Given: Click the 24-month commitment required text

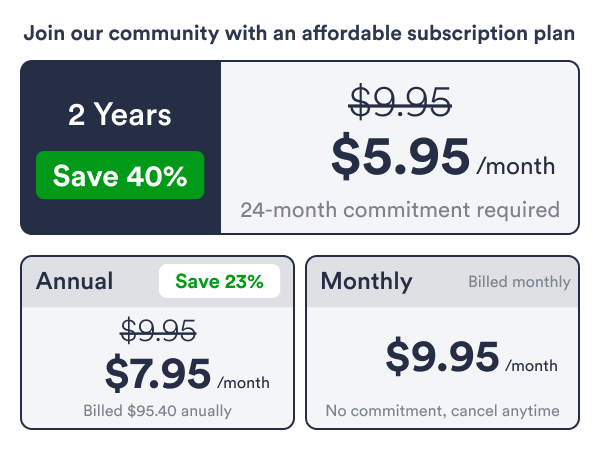Looking at the screenshot, I should click(400, 210).
